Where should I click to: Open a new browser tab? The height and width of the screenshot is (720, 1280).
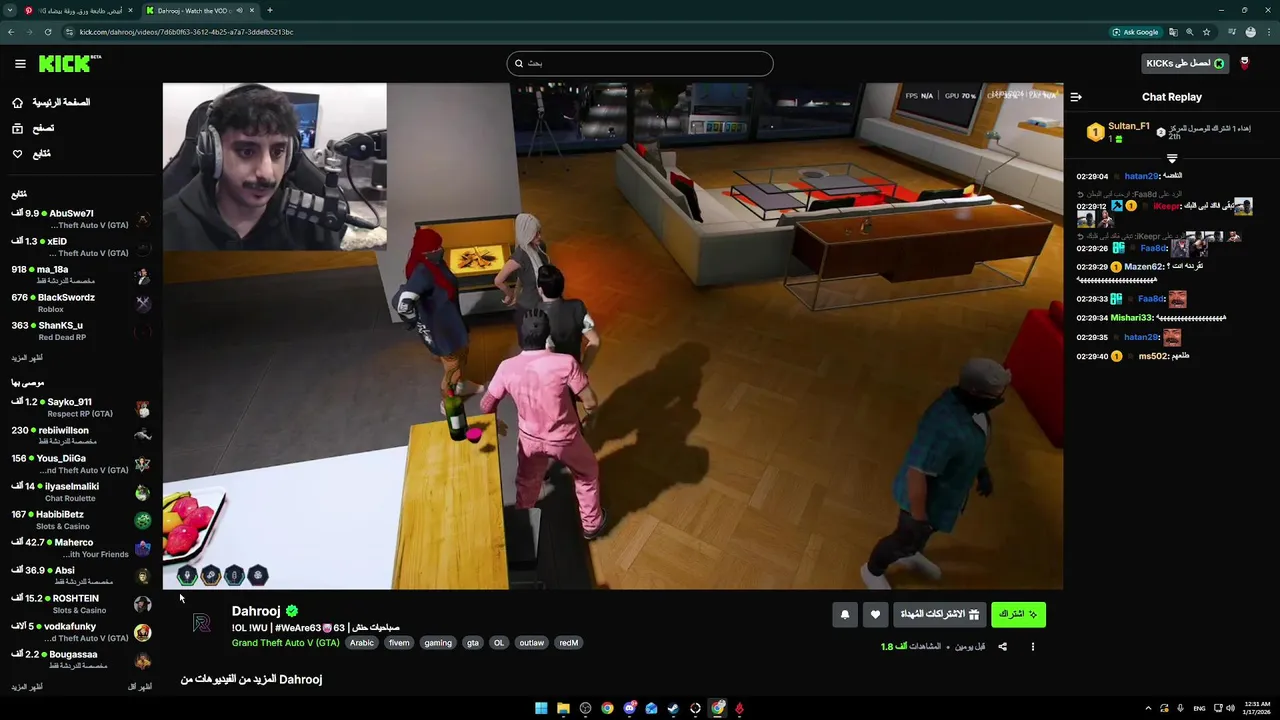(x=269, y=10)
